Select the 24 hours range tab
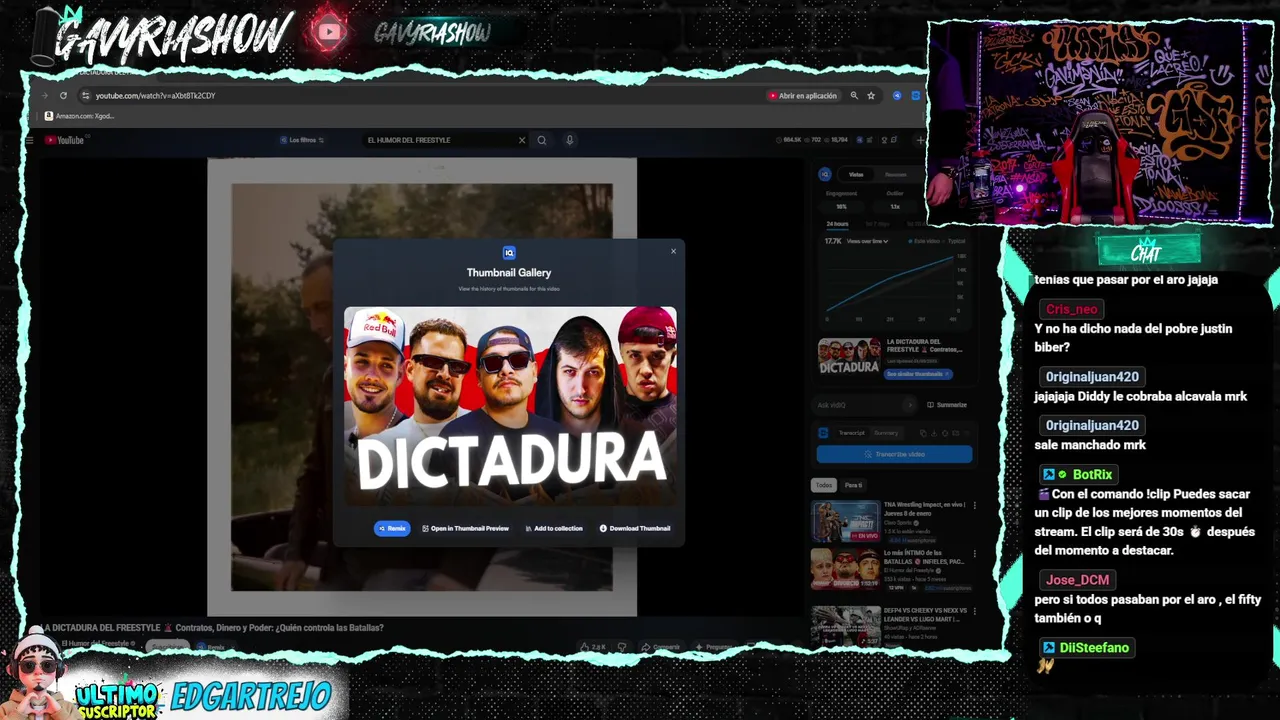This screenshot has width=1280, height=720. pos(837,224)
